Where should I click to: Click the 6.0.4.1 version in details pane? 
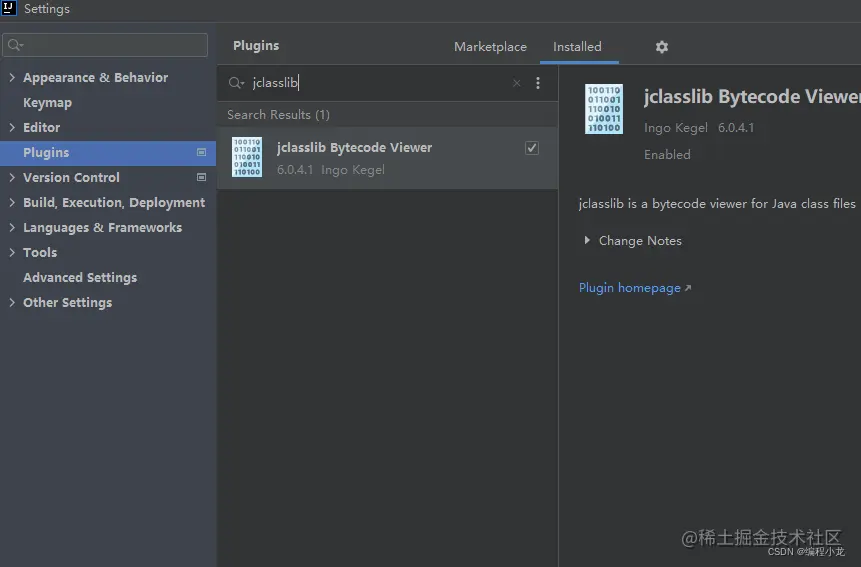tap(736, 128)
